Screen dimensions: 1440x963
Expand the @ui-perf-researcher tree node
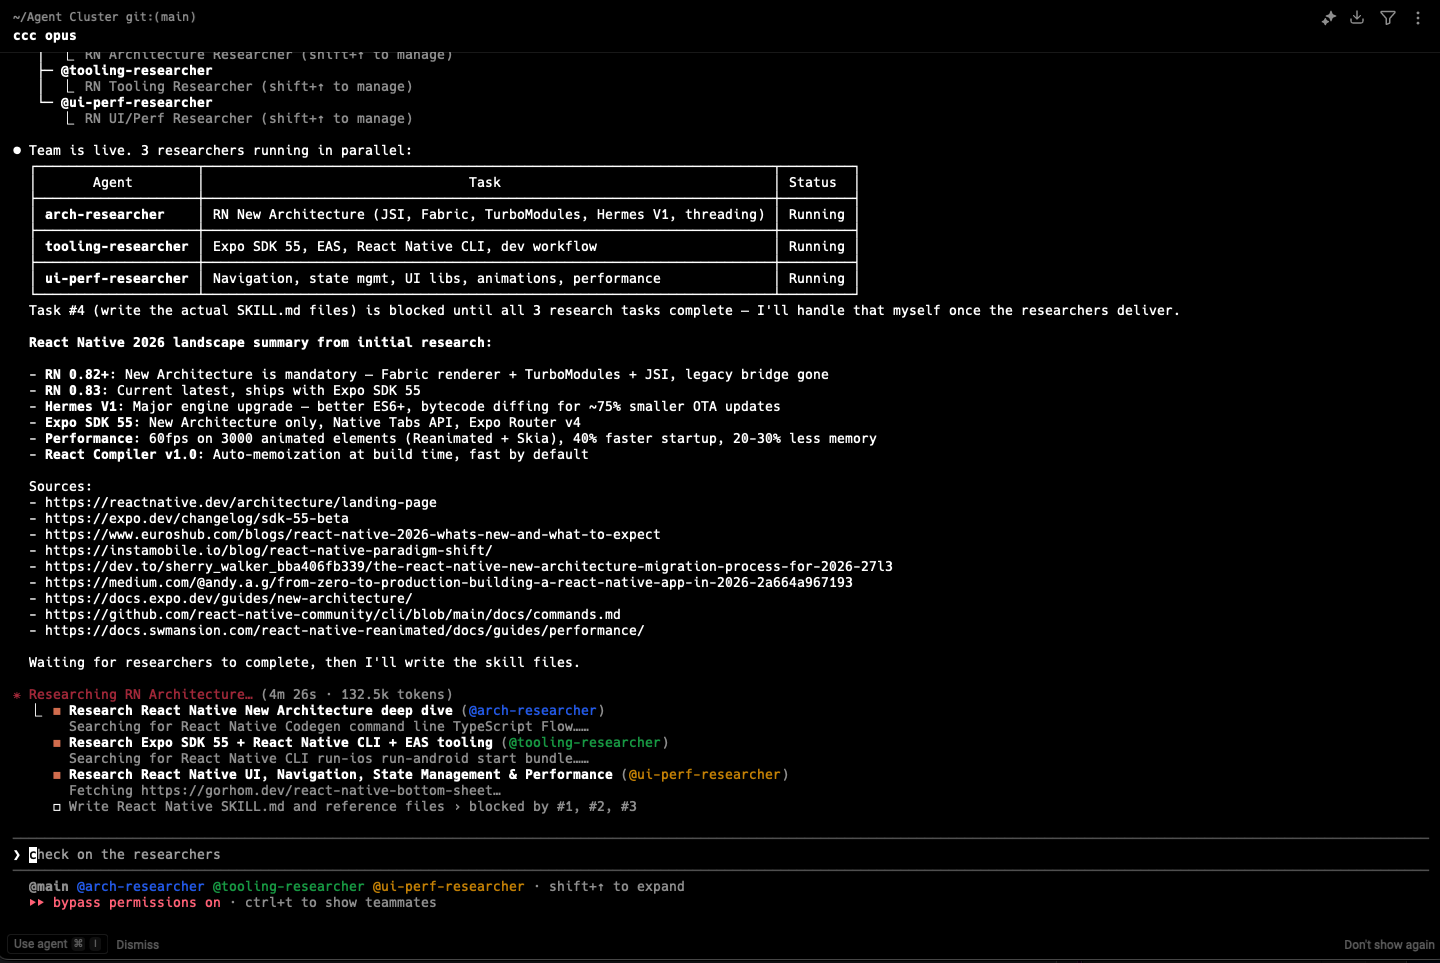[136, 103]
